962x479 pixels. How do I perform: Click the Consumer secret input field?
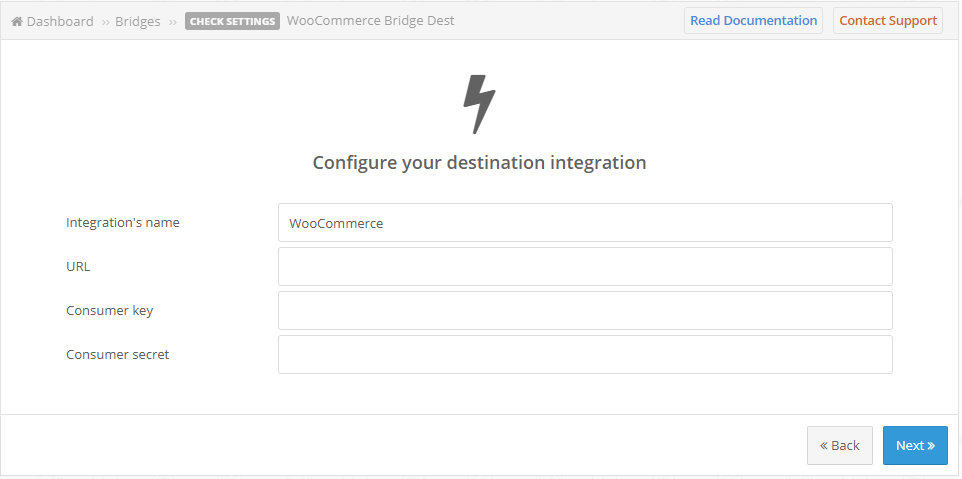click(x=585, y=354)
